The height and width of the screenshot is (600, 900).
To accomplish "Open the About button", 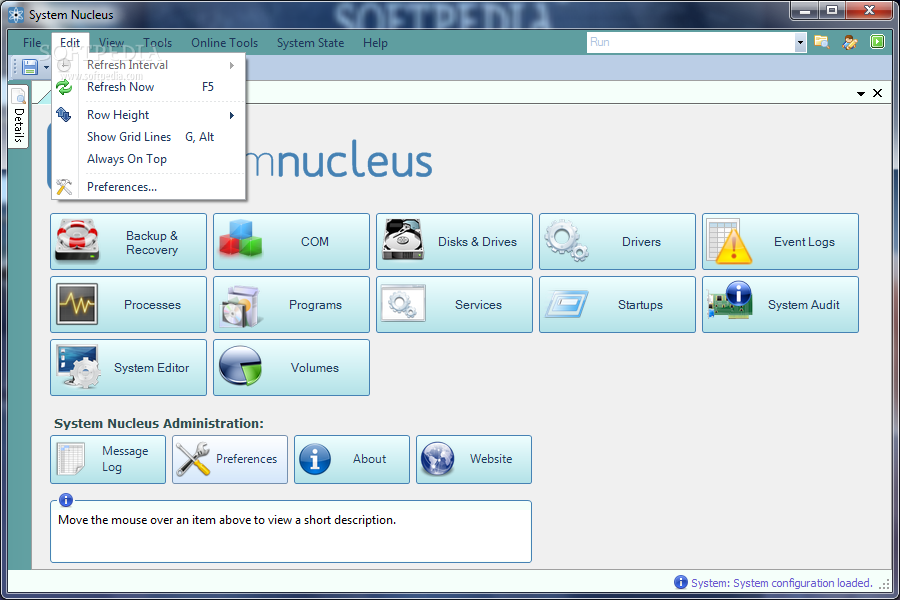I will pyautogui.click(x=352, y=459).
